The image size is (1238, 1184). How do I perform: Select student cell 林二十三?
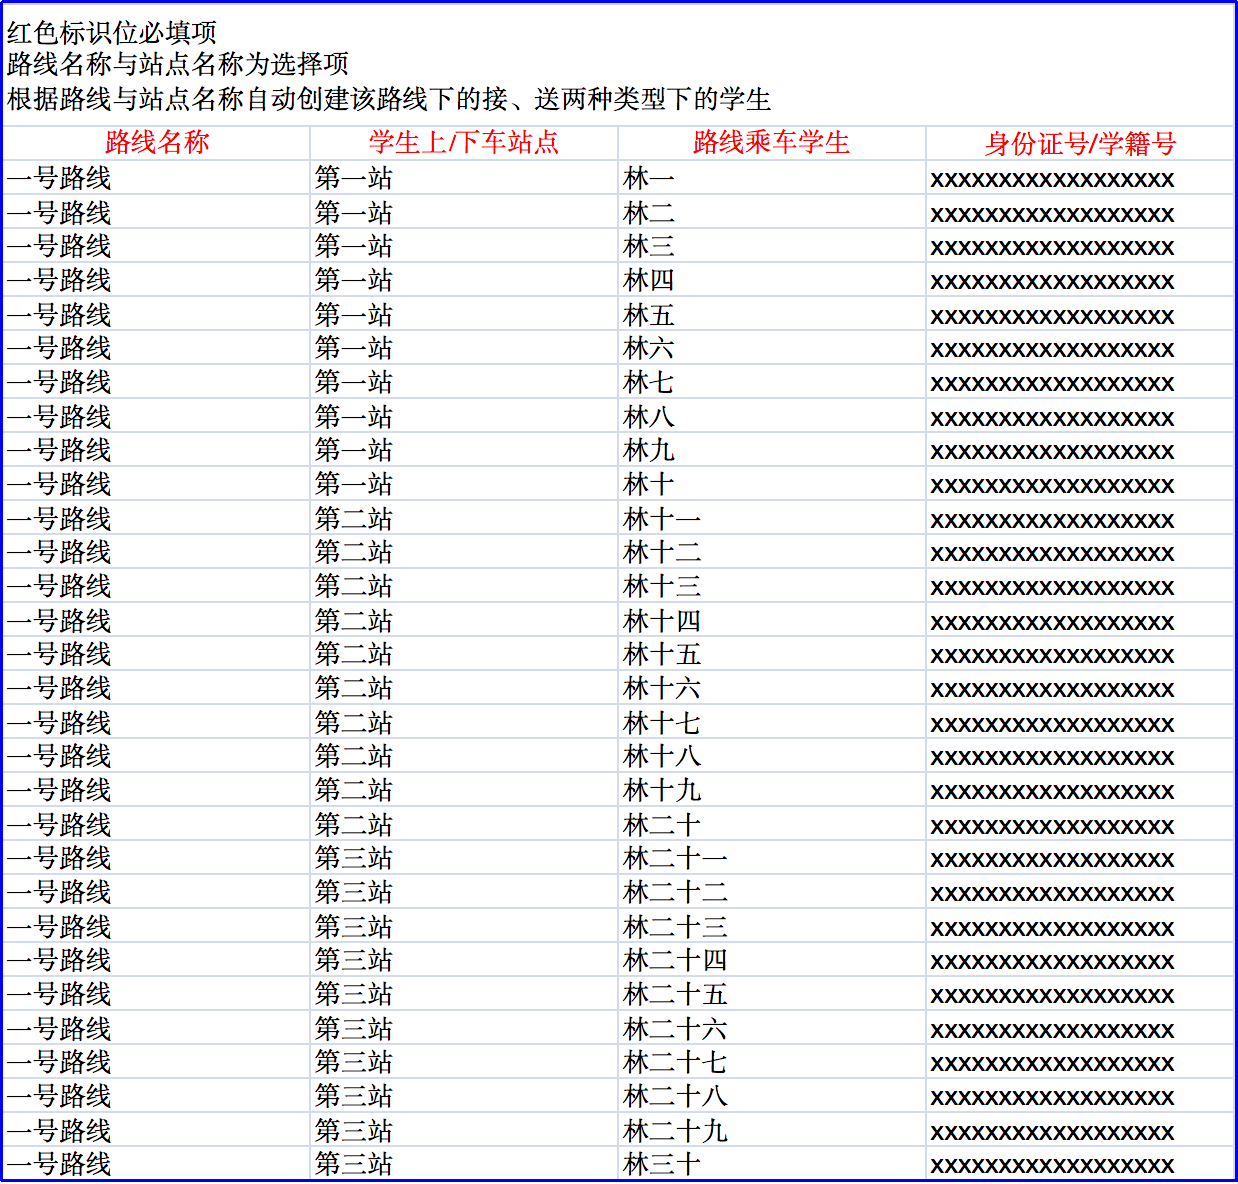772,926
